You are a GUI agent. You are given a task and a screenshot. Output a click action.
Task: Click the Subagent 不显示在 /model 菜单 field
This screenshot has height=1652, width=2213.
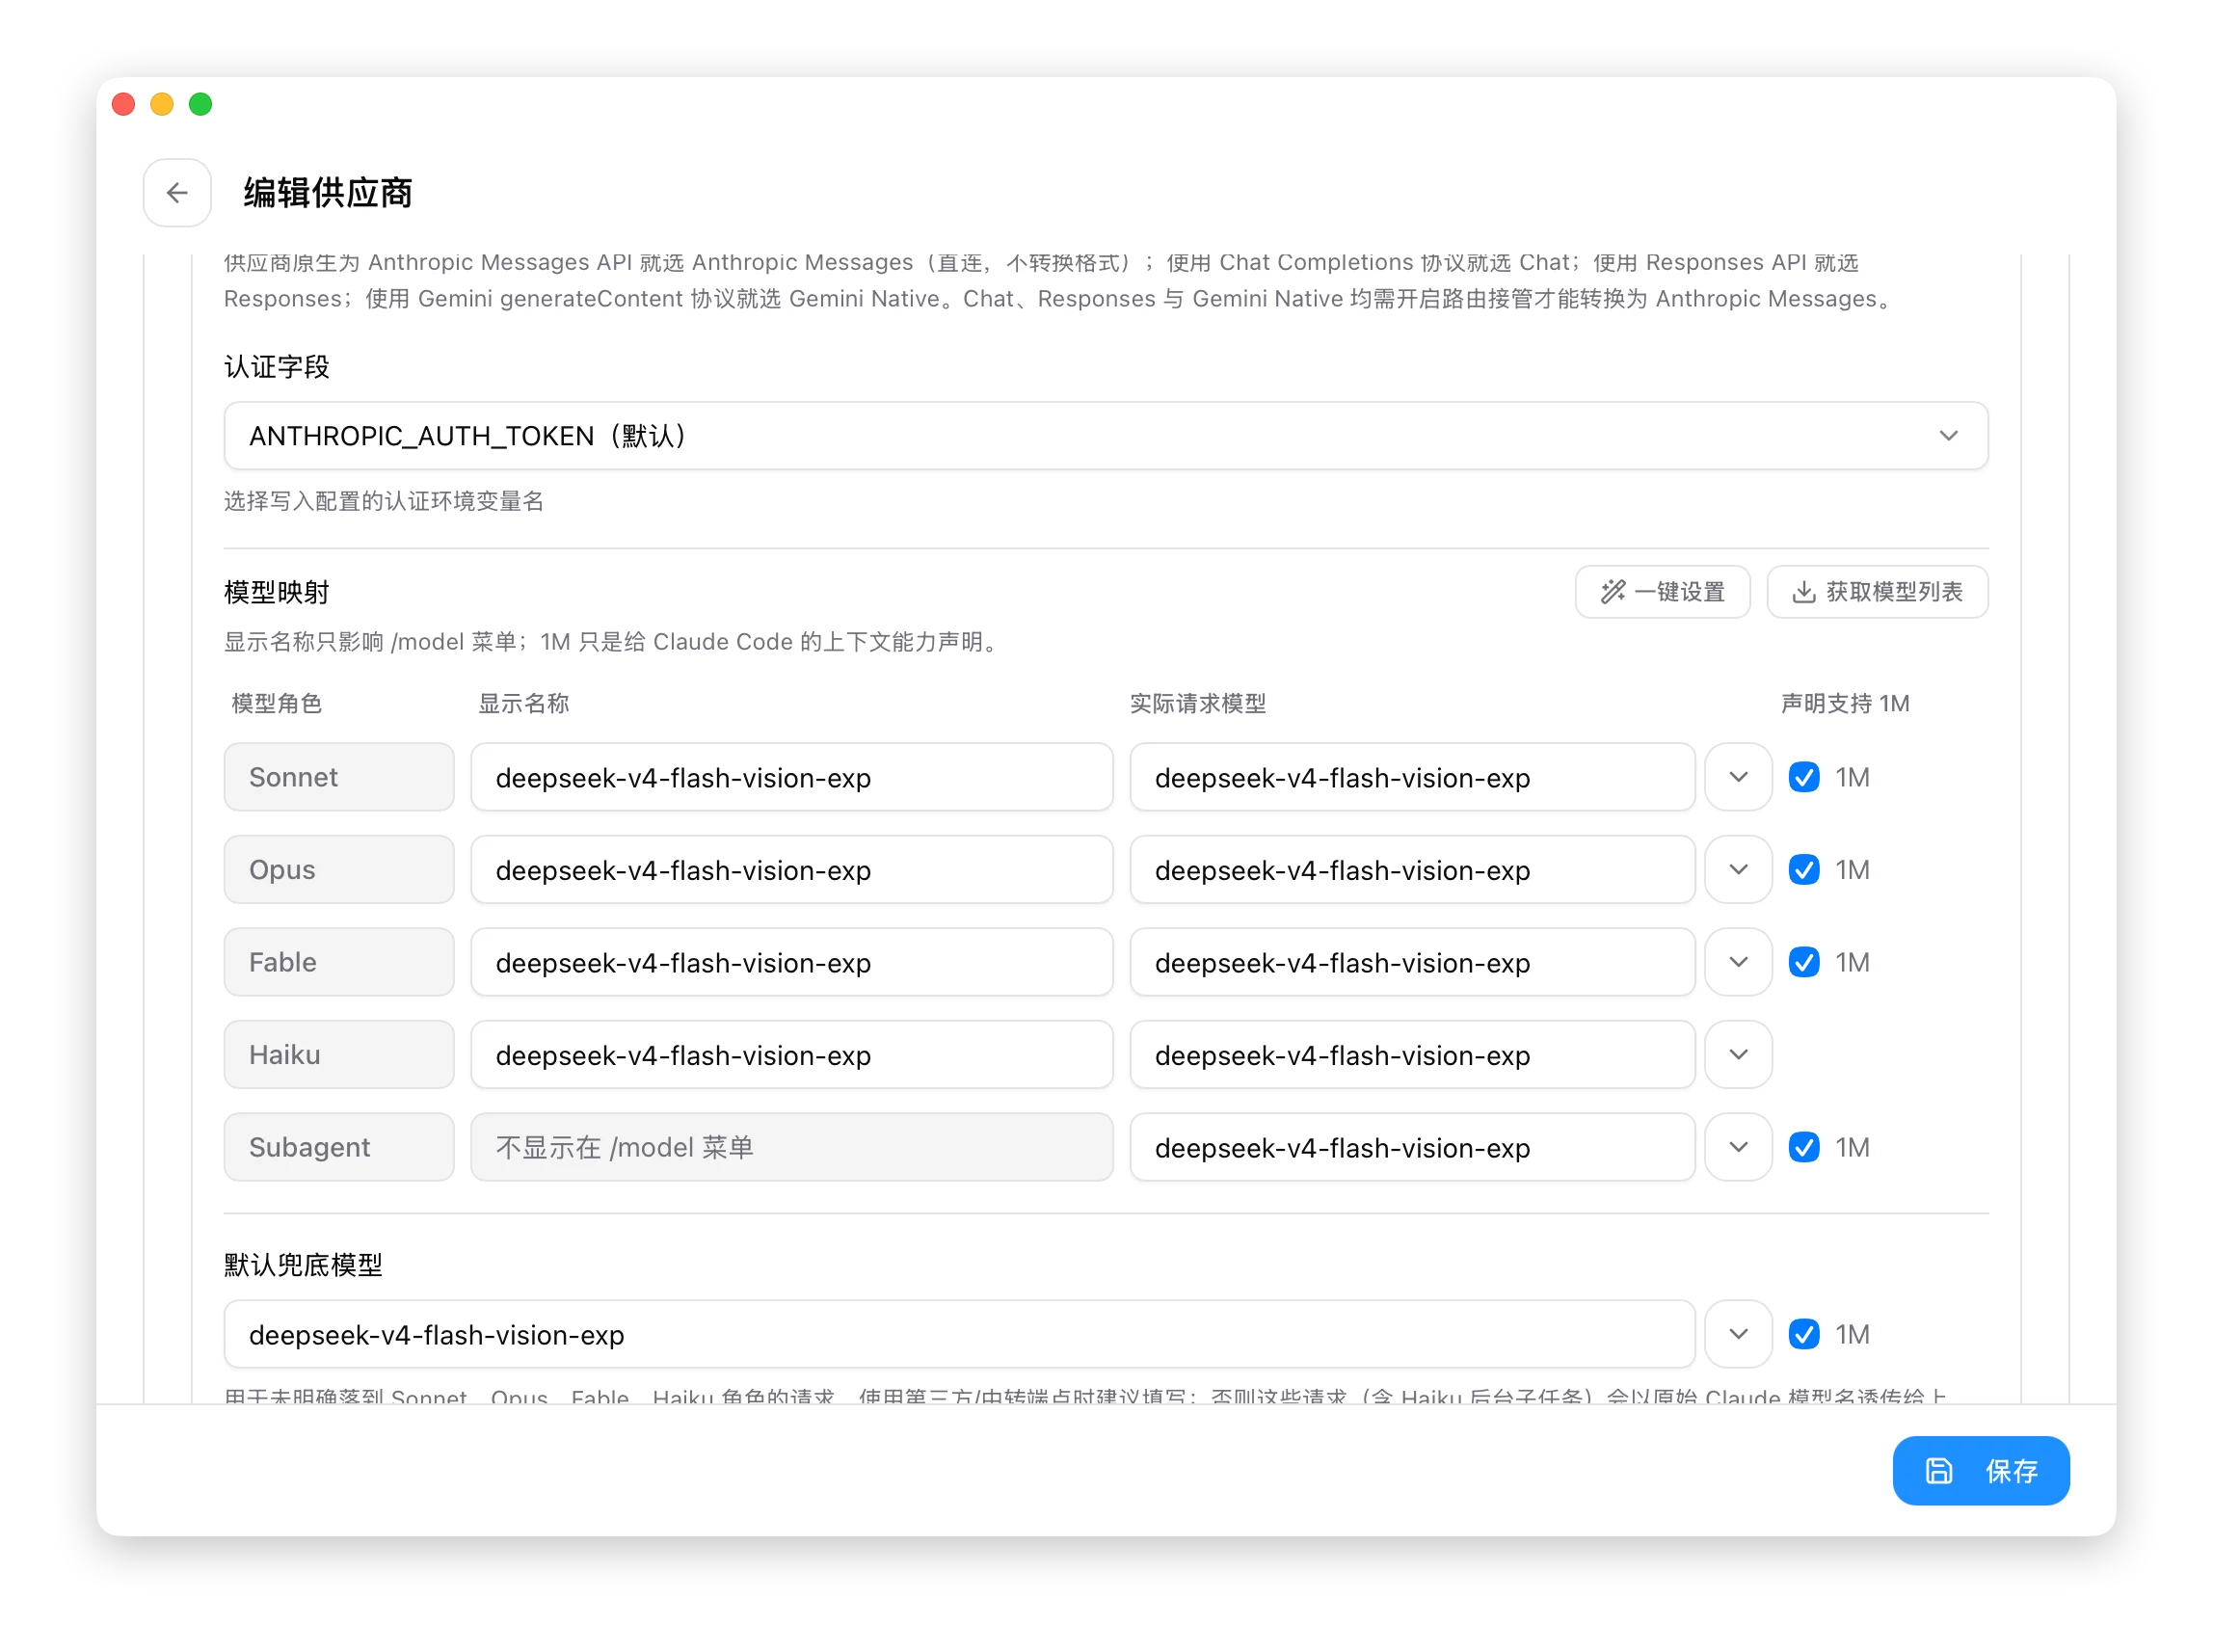[792, 1147]
